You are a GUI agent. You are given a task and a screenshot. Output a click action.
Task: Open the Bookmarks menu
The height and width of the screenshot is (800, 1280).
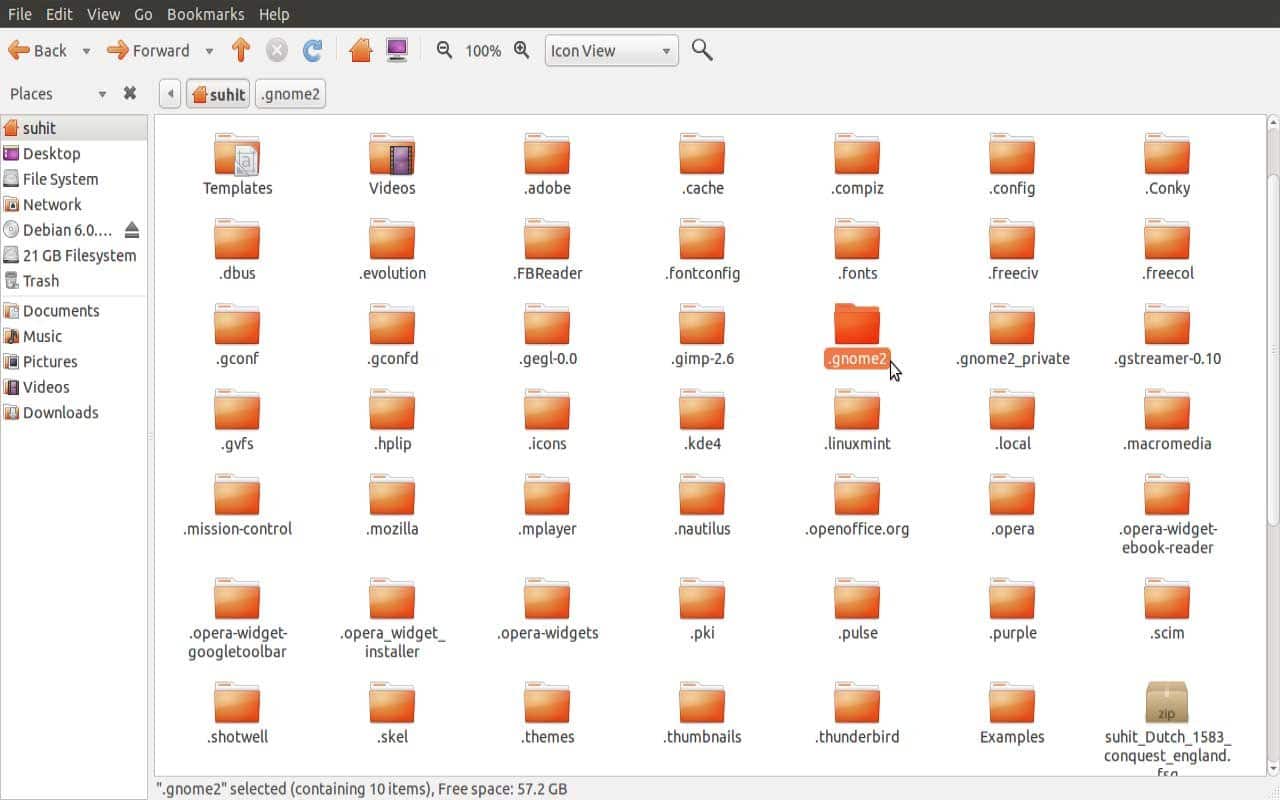point(205,14)
